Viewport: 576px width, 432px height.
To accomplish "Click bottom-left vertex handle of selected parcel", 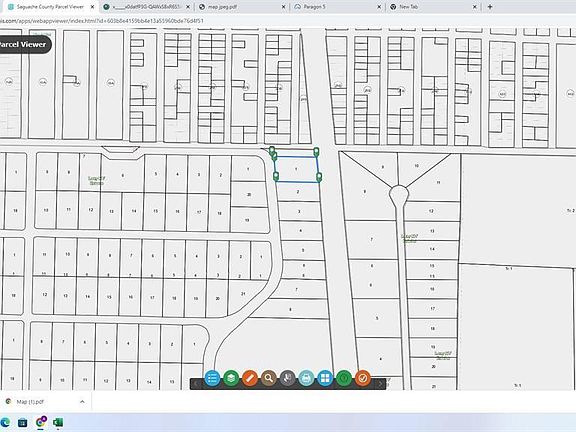I will 276,176.
